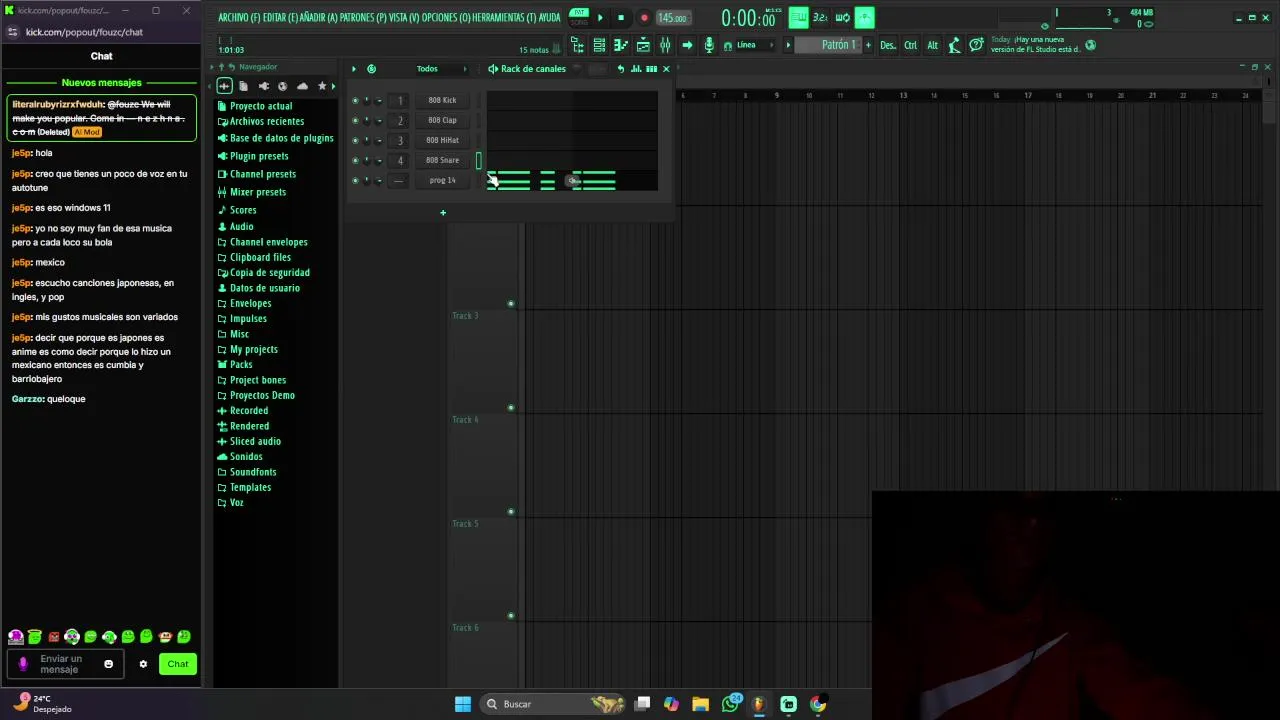Toggle the countdown before recording icon
This screenshot has width=1280, height=720.
[820, 18]
